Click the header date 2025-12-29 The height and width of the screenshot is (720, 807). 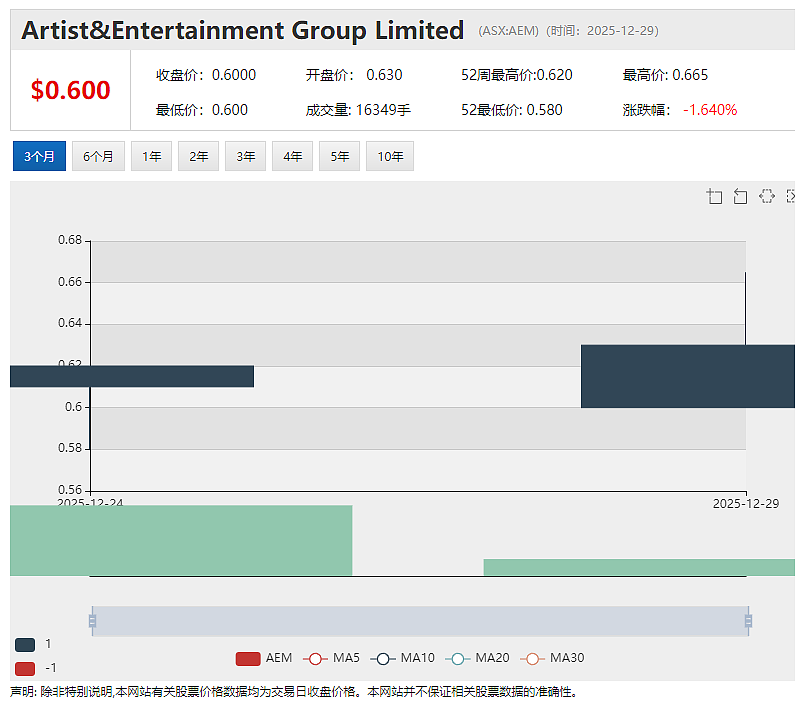[620, 31]
